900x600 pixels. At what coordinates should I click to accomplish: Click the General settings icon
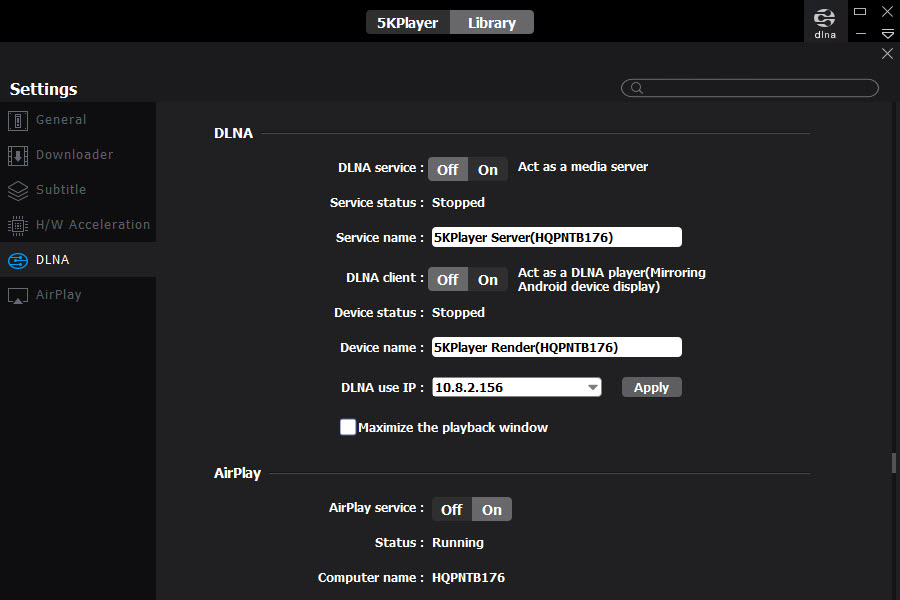pyautogui.click(x=18, y=121)
